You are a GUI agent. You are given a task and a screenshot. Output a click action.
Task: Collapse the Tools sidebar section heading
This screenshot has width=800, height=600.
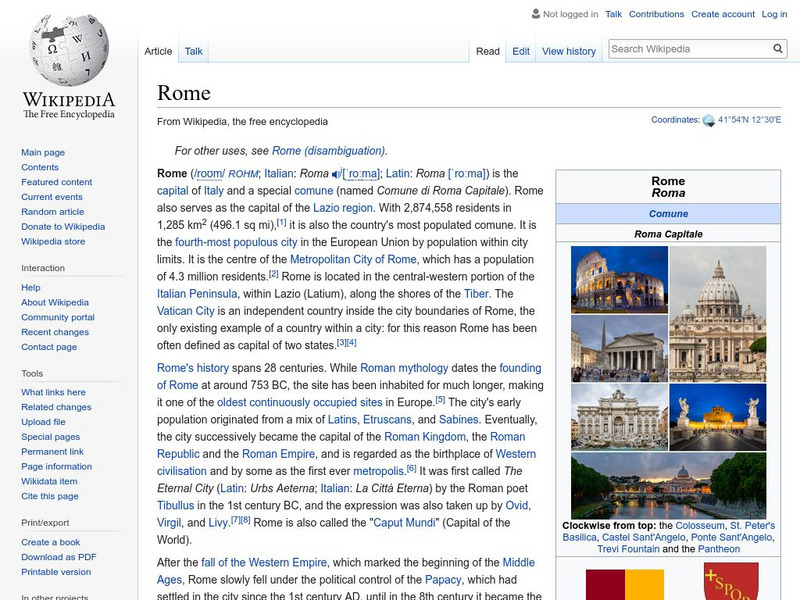tap(32, 373)
